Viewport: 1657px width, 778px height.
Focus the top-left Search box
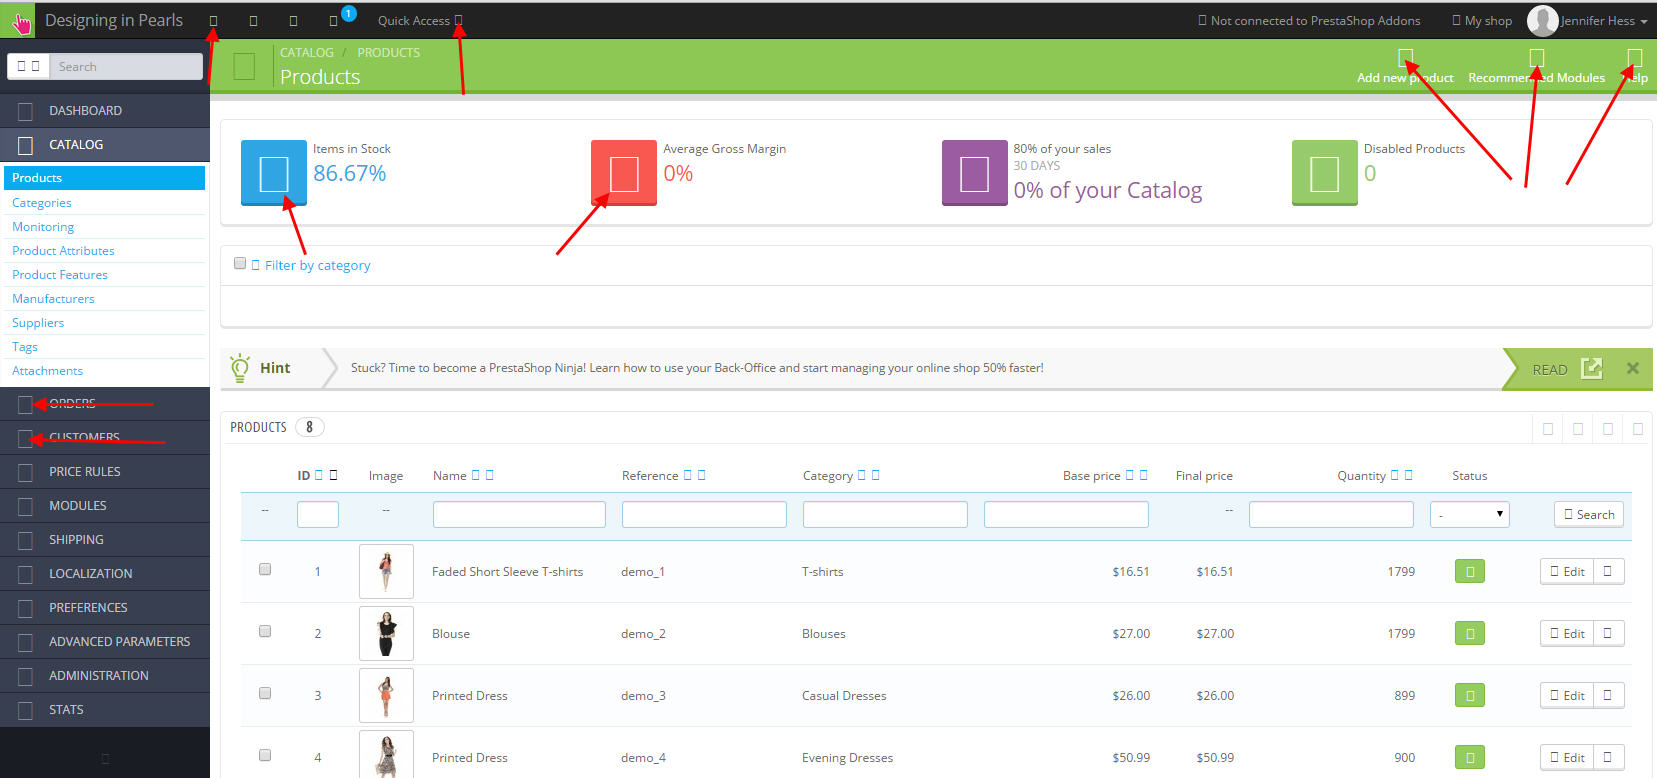(x=126, y=66)
